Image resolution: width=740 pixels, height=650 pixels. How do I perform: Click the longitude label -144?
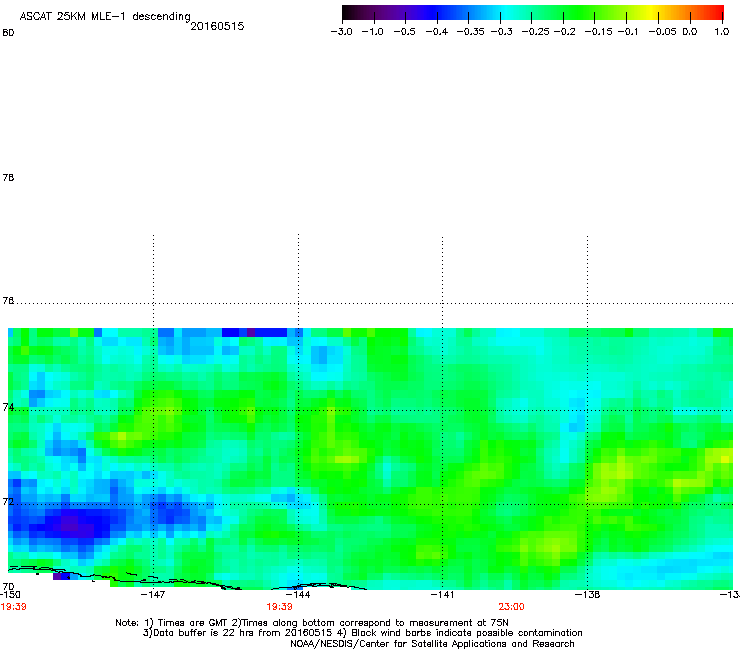point(298,594)
